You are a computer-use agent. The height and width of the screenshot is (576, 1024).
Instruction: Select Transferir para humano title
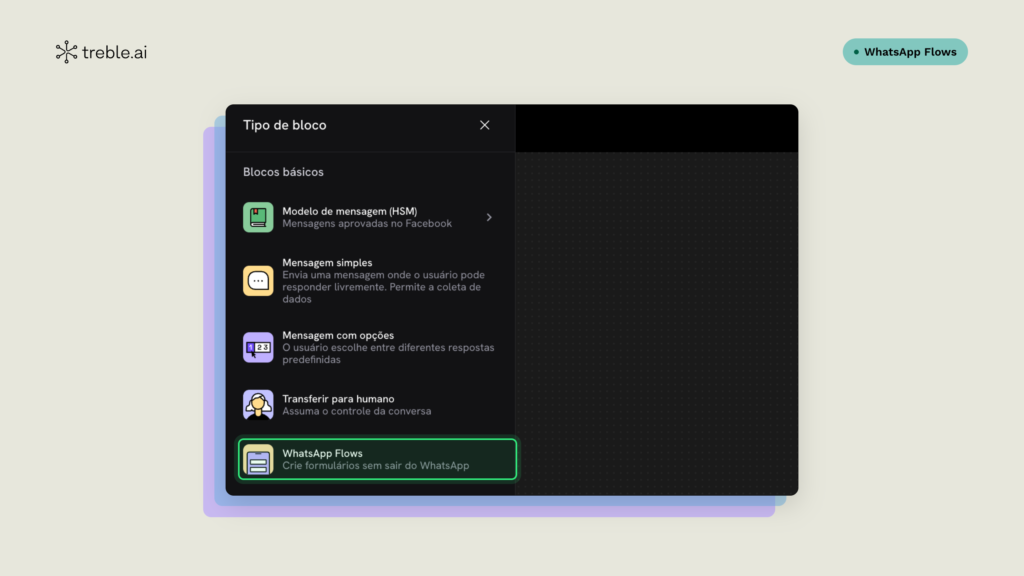point(338,399)
